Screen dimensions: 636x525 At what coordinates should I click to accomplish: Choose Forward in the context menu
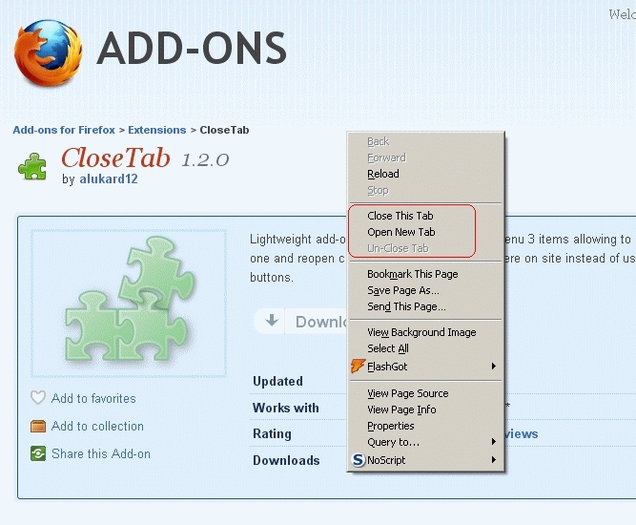click(425, 158)
